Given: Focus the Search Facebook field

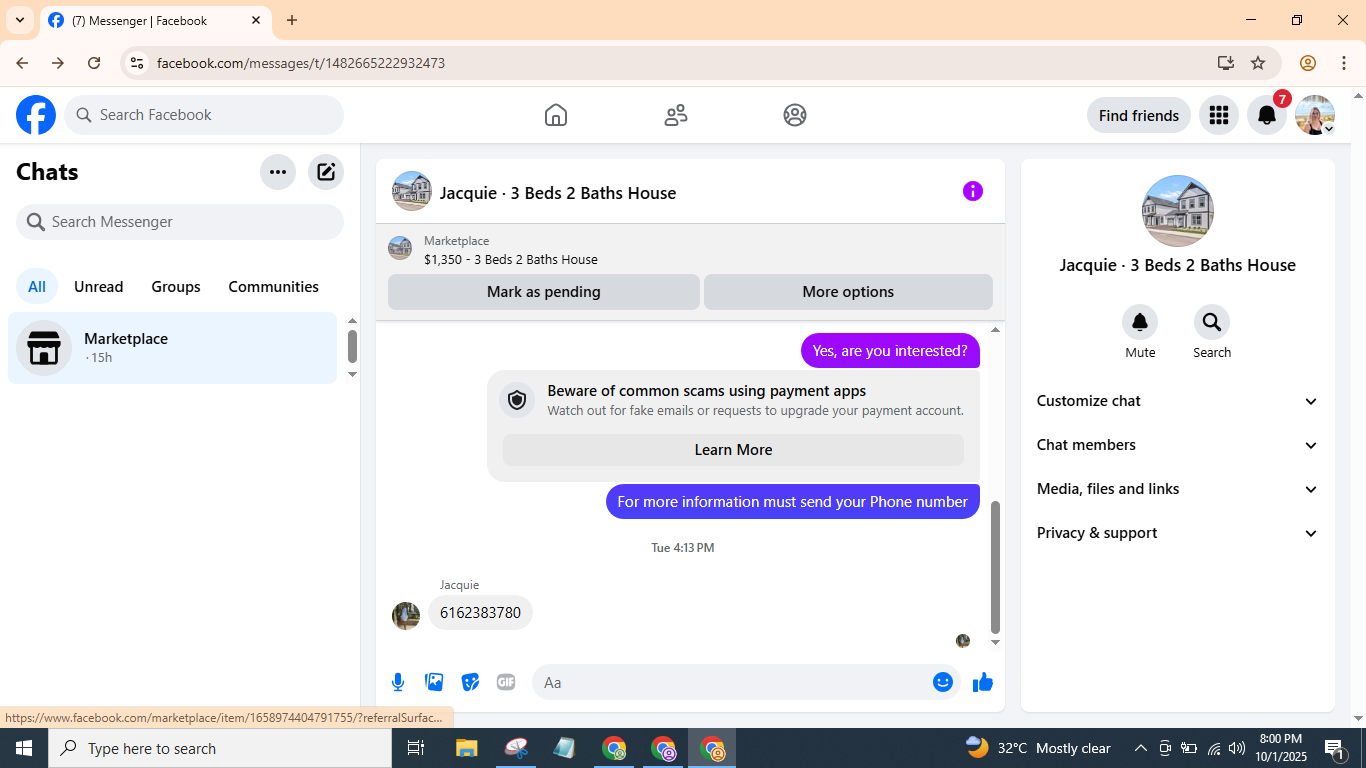Looking at the screenshot, I should [204, 115].
